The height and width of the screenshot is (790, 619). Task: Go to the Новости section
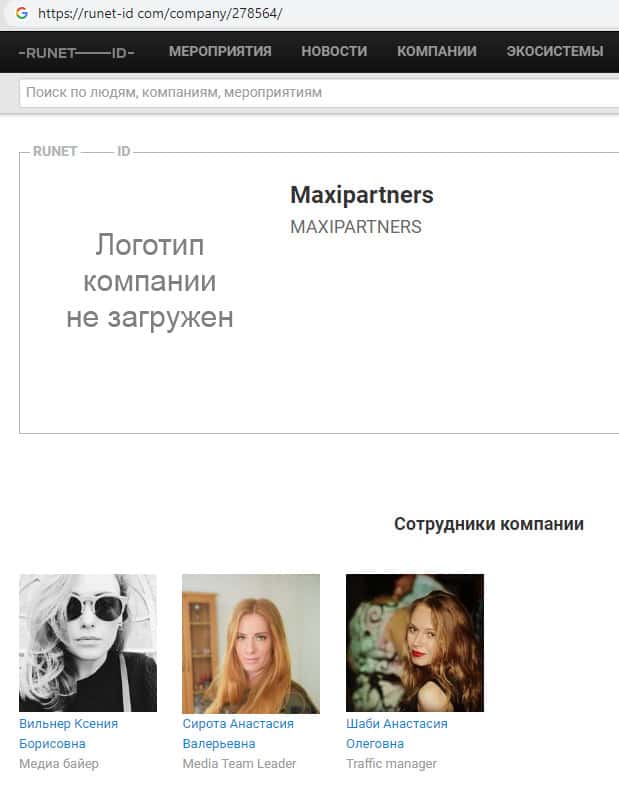pos(334,51)
